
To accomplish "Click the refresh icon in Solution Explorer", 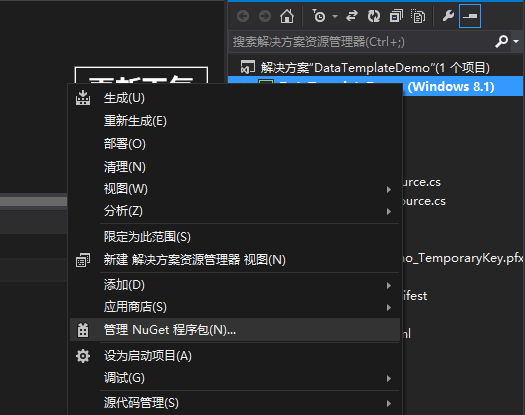I will [x=374, y=16].
